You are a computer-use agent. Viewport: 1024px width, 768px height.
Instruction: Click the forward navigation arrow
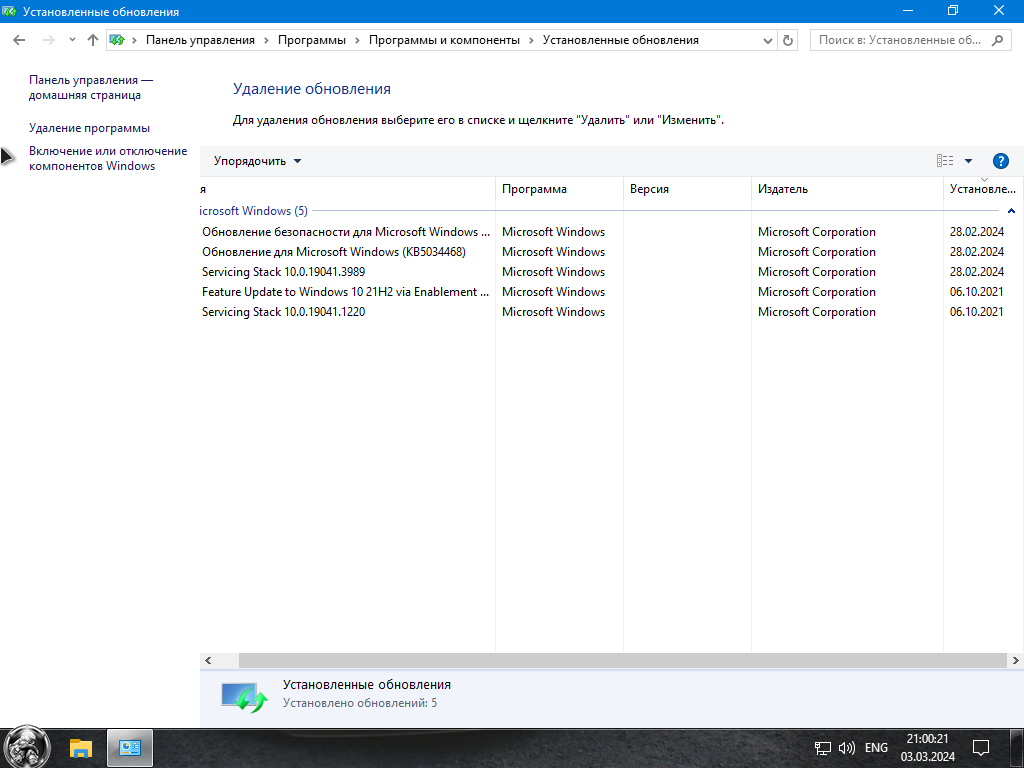[48, 40]
